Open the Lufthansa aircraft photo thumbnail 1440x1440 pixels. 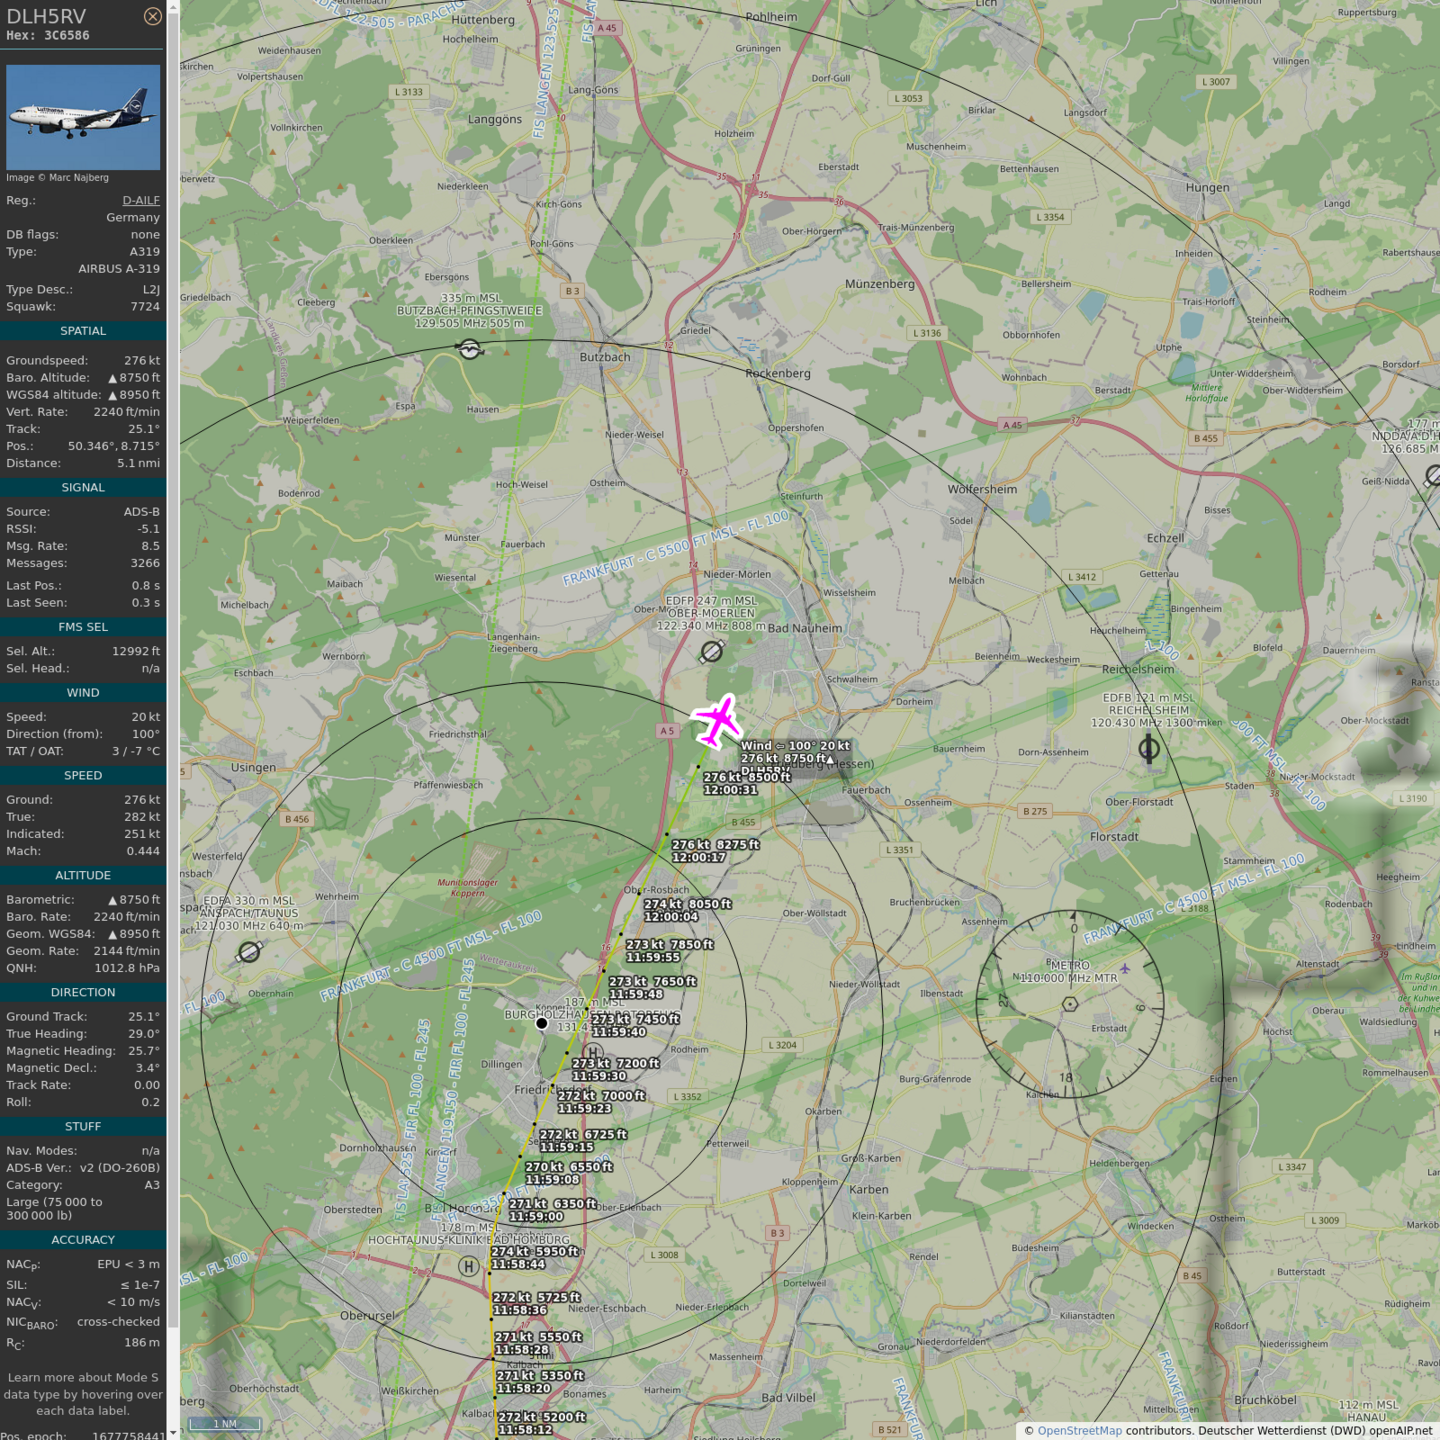pyautogui.click(x=83, y=117)
